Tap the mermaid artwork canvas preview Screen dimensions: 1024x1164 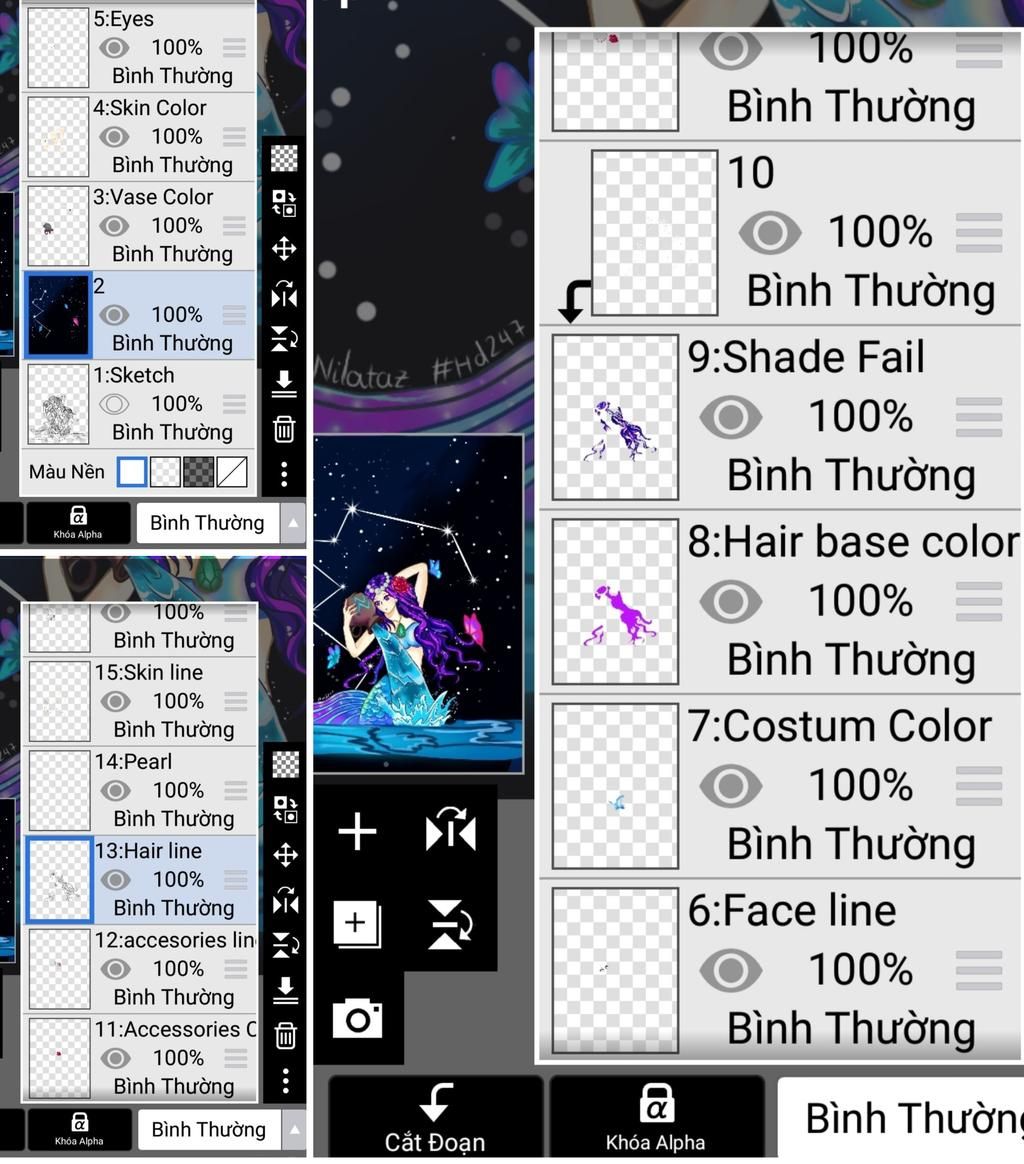(x=418, y=604)
